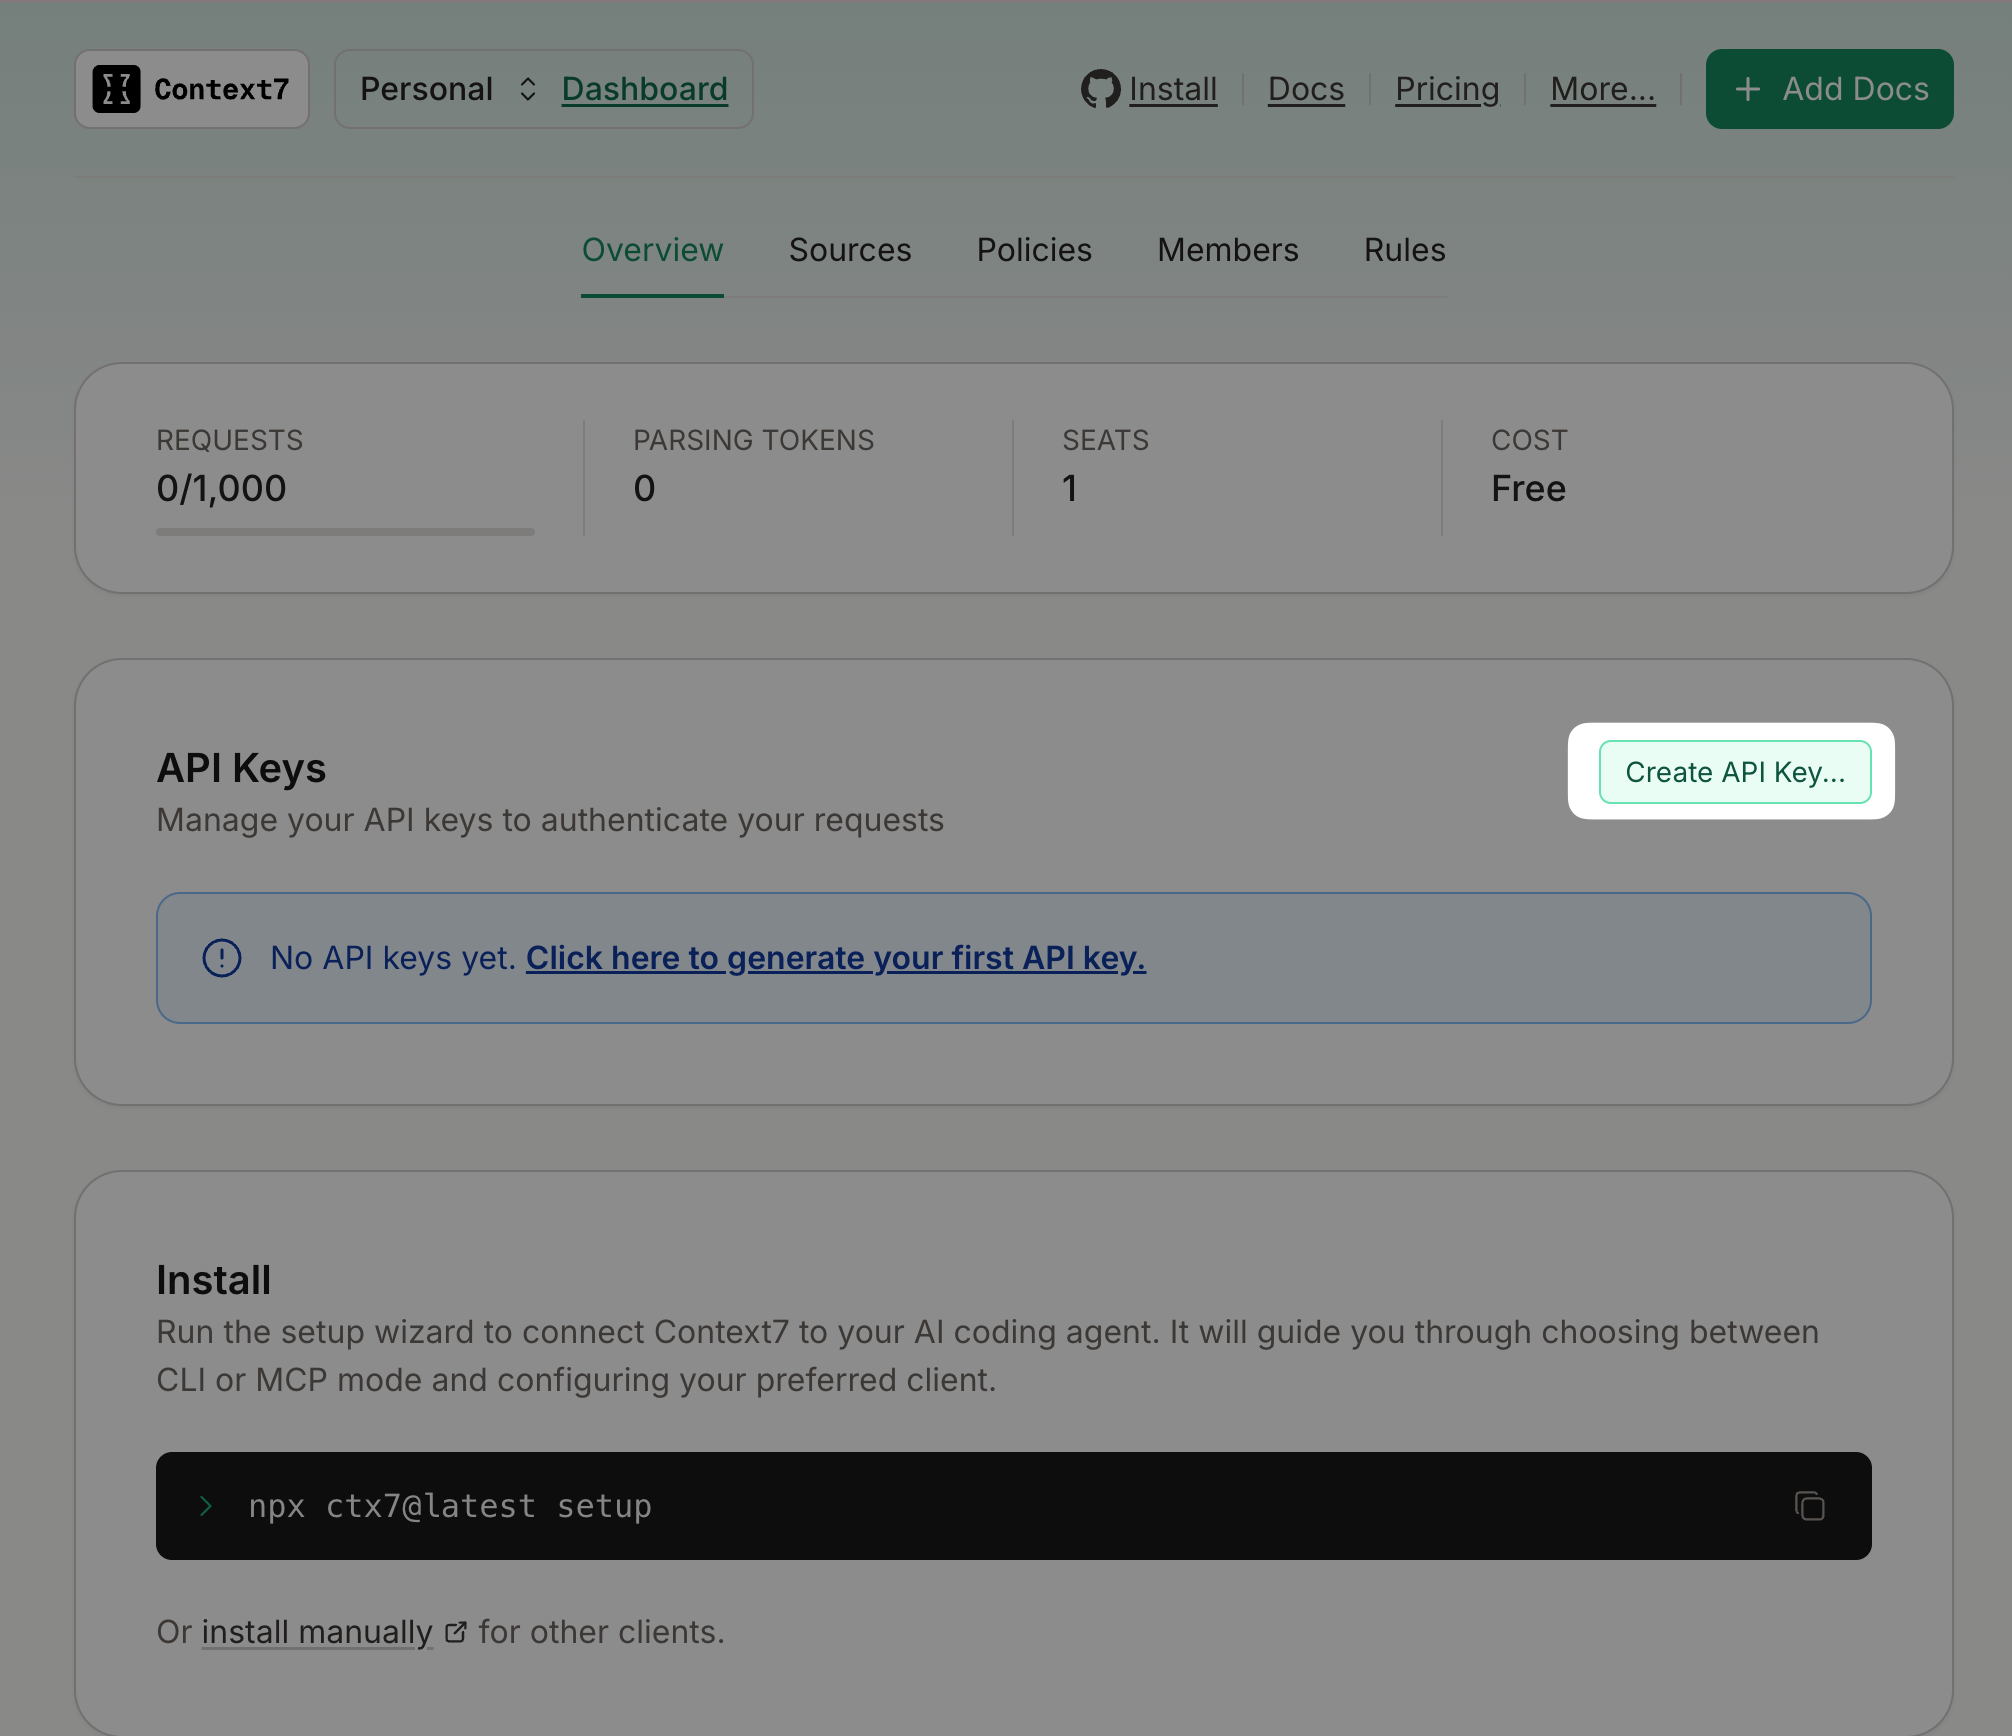Viewport: 2012px width, 1736px height.
Task: Switch to the Rules tab
Action: click(x=1404, y=250)
